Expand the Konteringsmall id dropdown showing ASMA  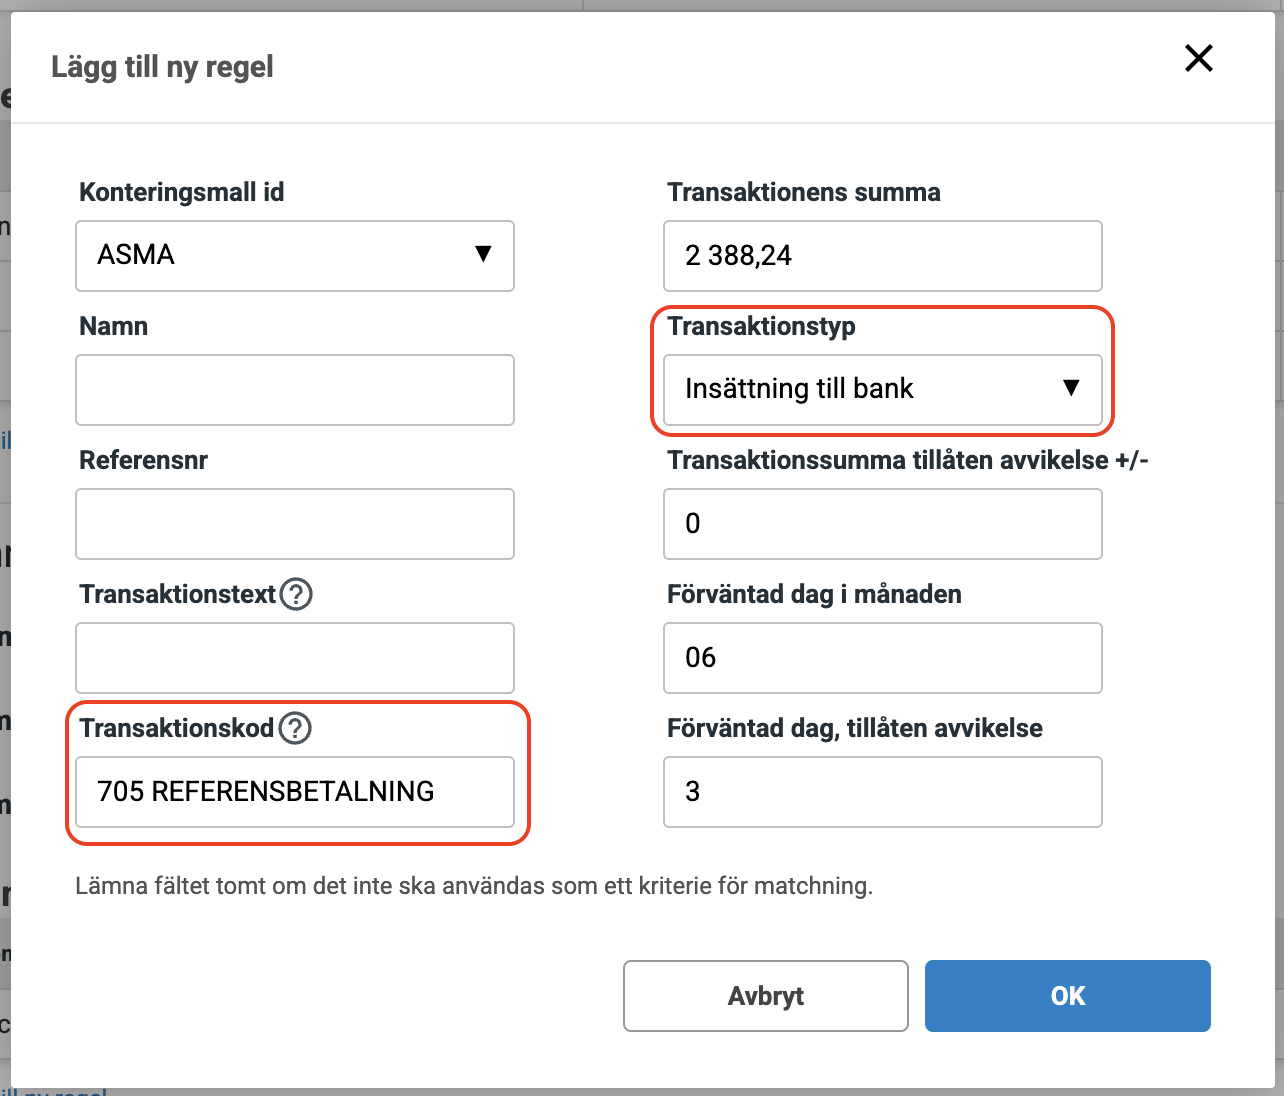coord(295,256)
